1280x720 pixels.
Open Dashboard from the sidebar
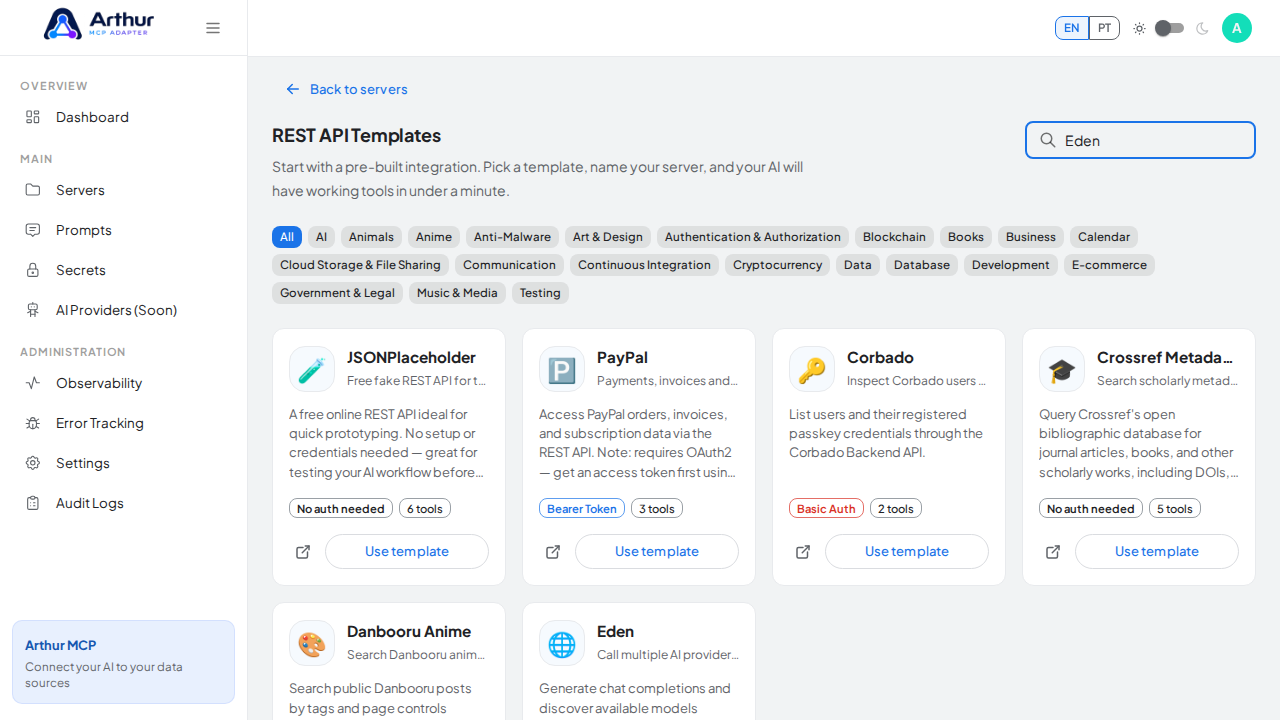124,117
